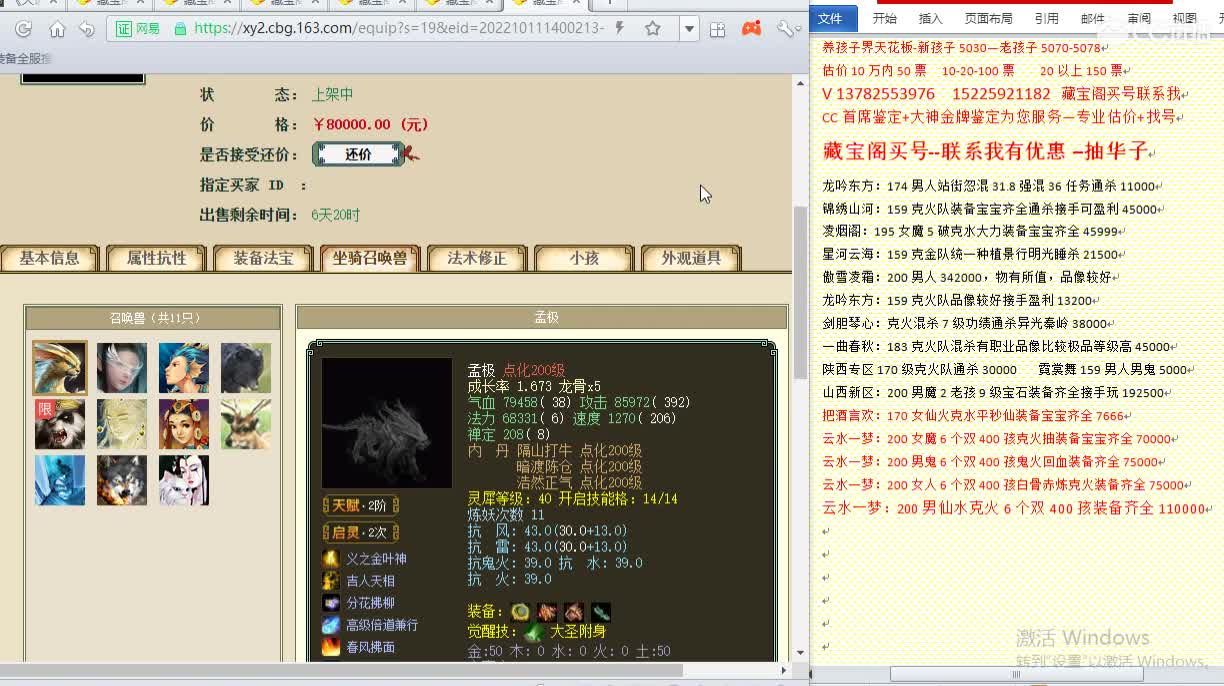This screenshot has width=1224, height=686.
Task: Click the first gold ring equipment icon
Action: pos(520,611)
